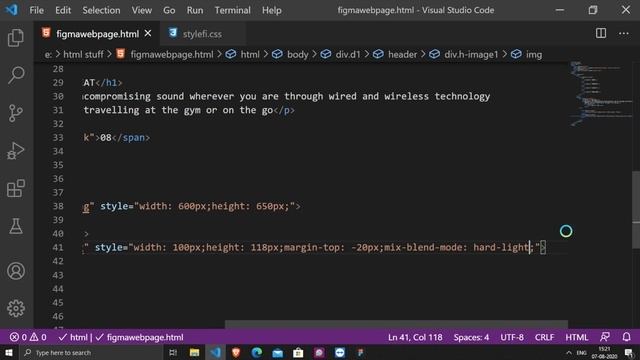Open Microsoft Edge from the taskbar

pyautogui.click(x=257, y=353)
